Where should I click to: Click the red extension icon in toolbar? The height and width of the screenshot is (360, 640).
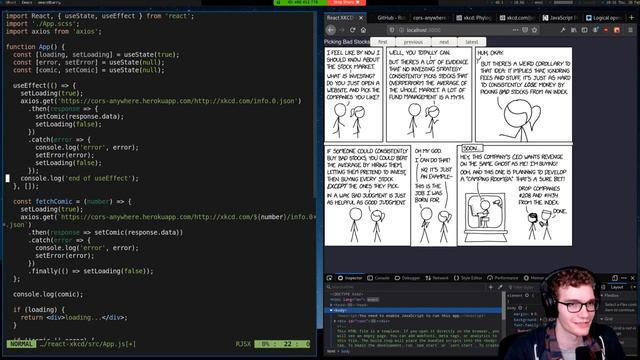tap(617, 30)
